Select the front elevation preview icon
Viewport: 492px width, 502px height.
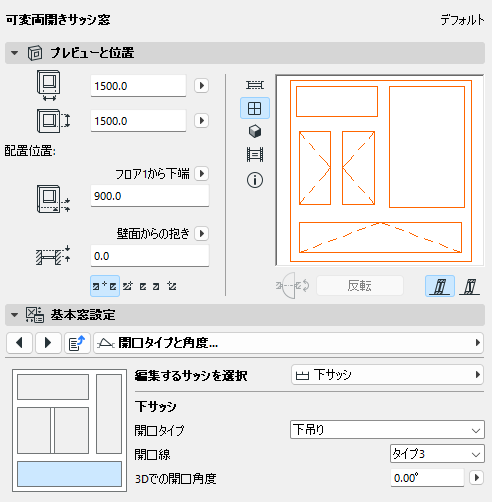point(255,108)
